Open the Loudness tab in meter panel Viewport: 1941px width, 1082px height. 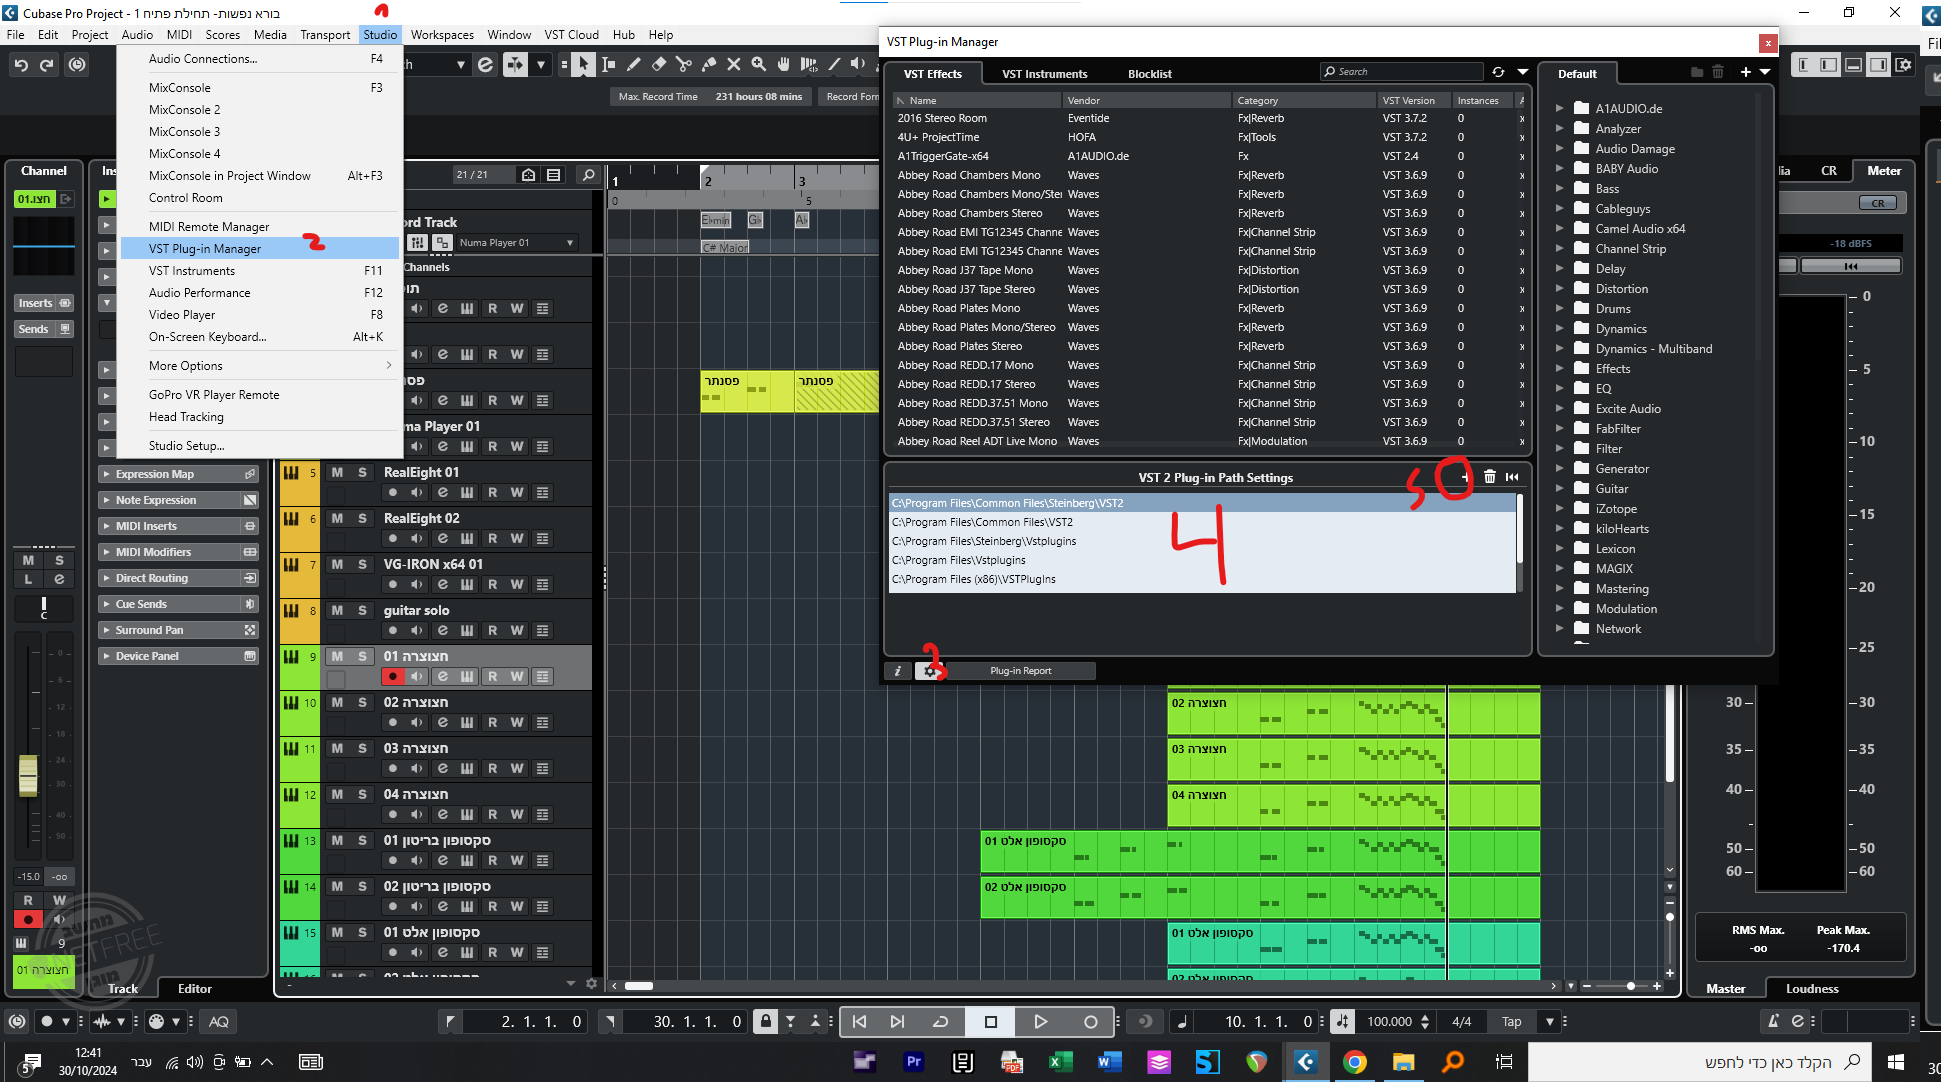[1812, 988]
